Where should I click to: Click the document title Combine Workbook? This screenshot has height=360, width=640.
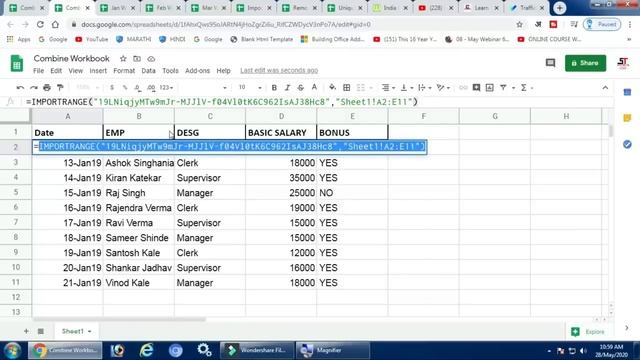coord(71,59)
